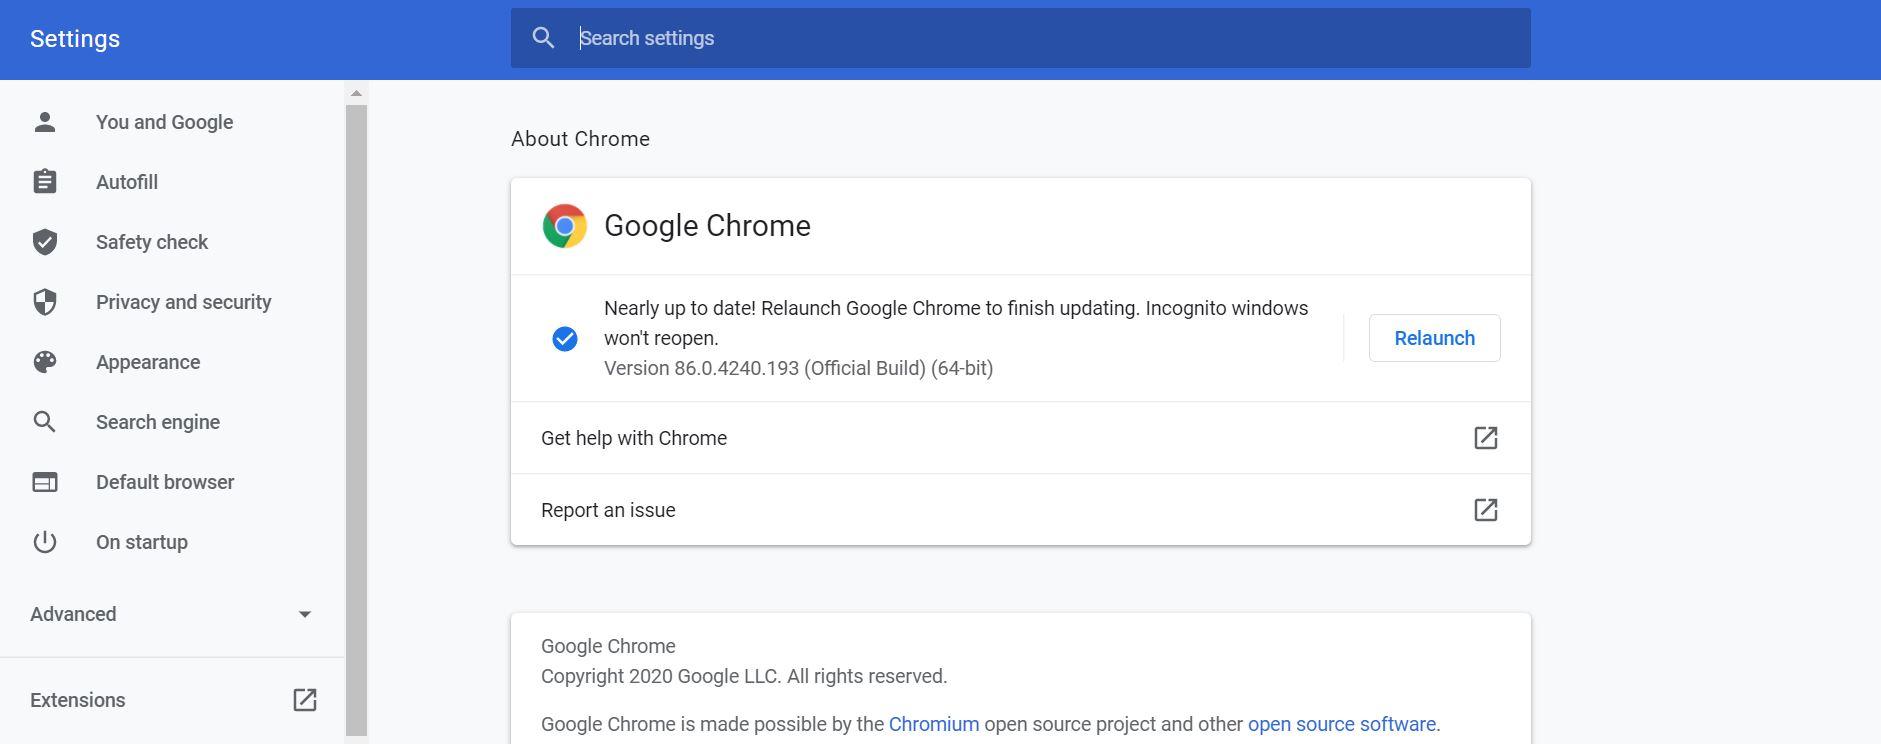Image resolution: width=1881 pixels, height=744 pixels.
Task: Click the Nearly up to date message
Action: tap(956, 323)
